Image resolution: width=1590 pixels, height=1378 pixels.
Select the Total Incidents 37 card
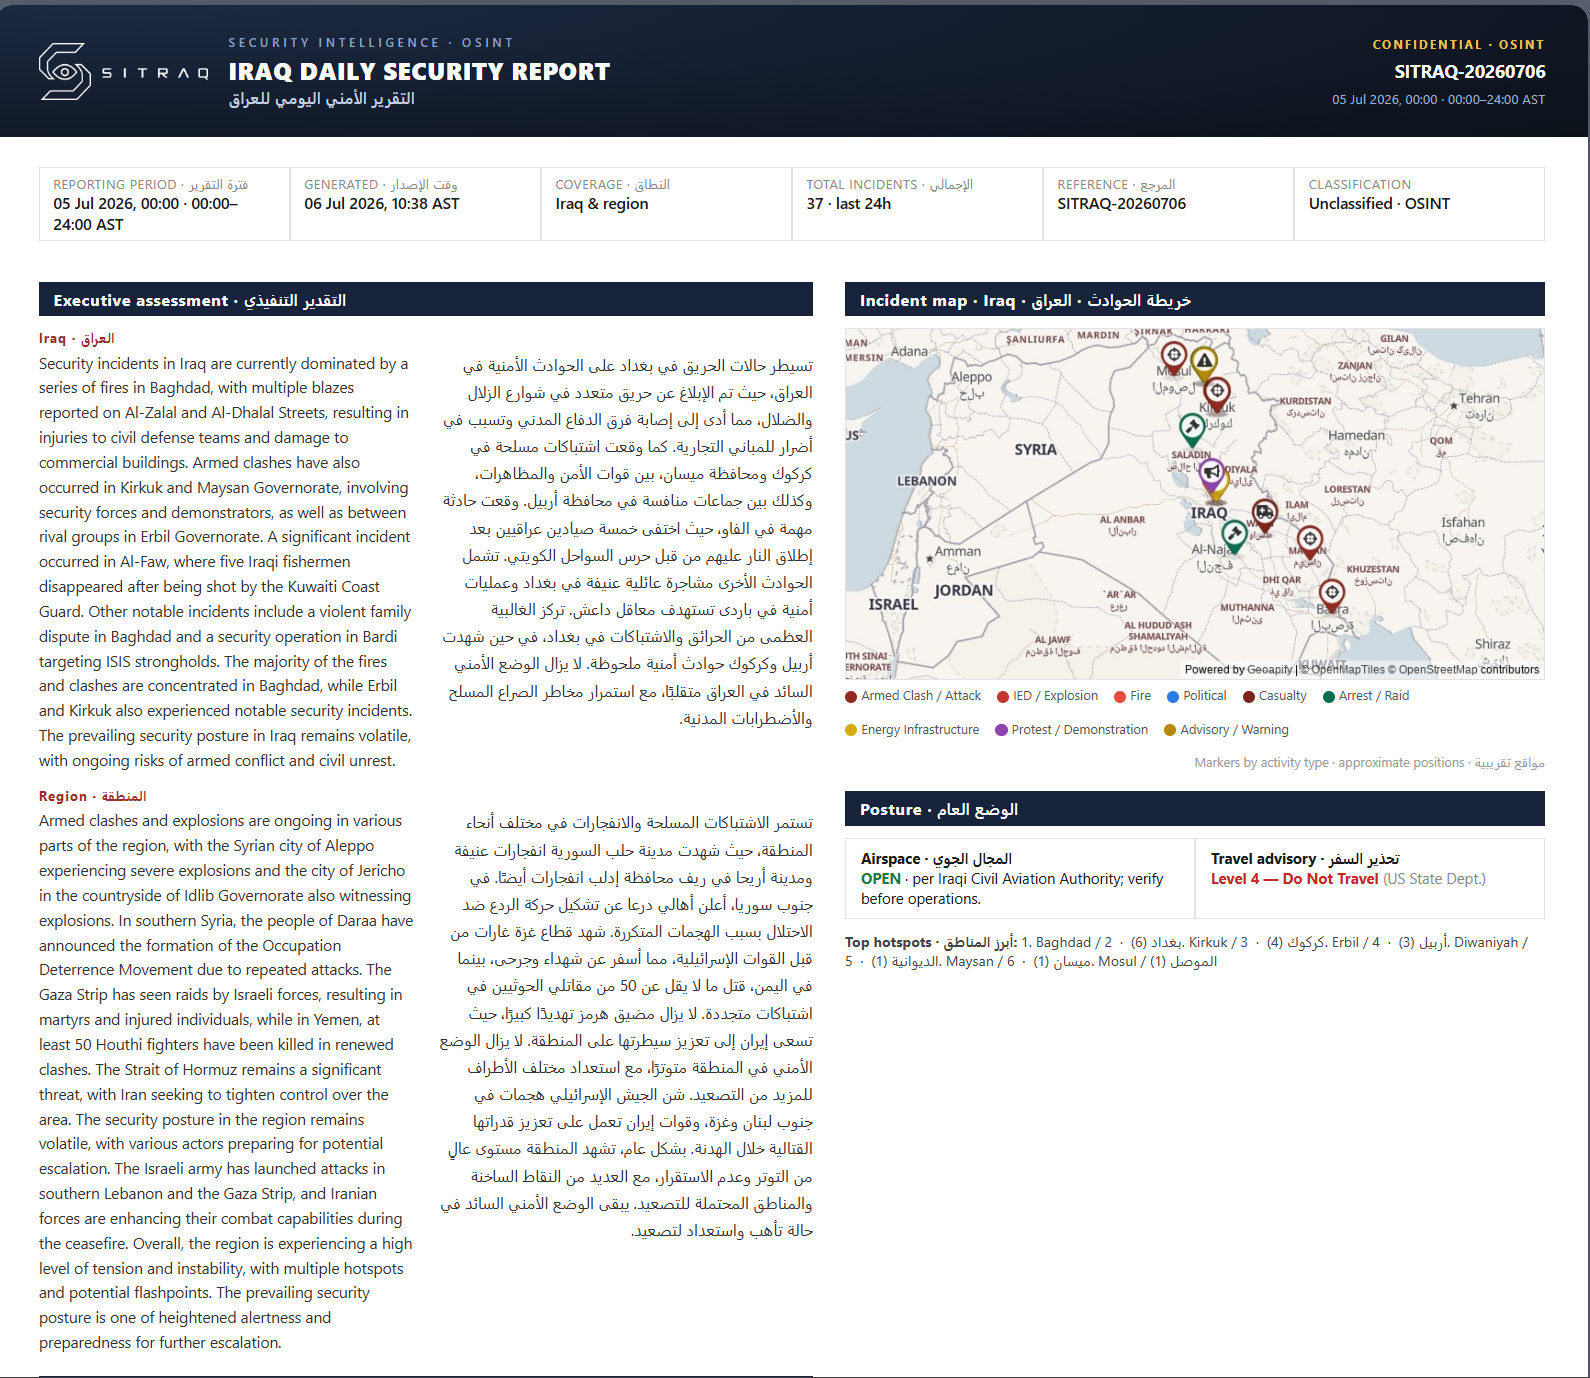pyautogui.click(x=917, y=204)
